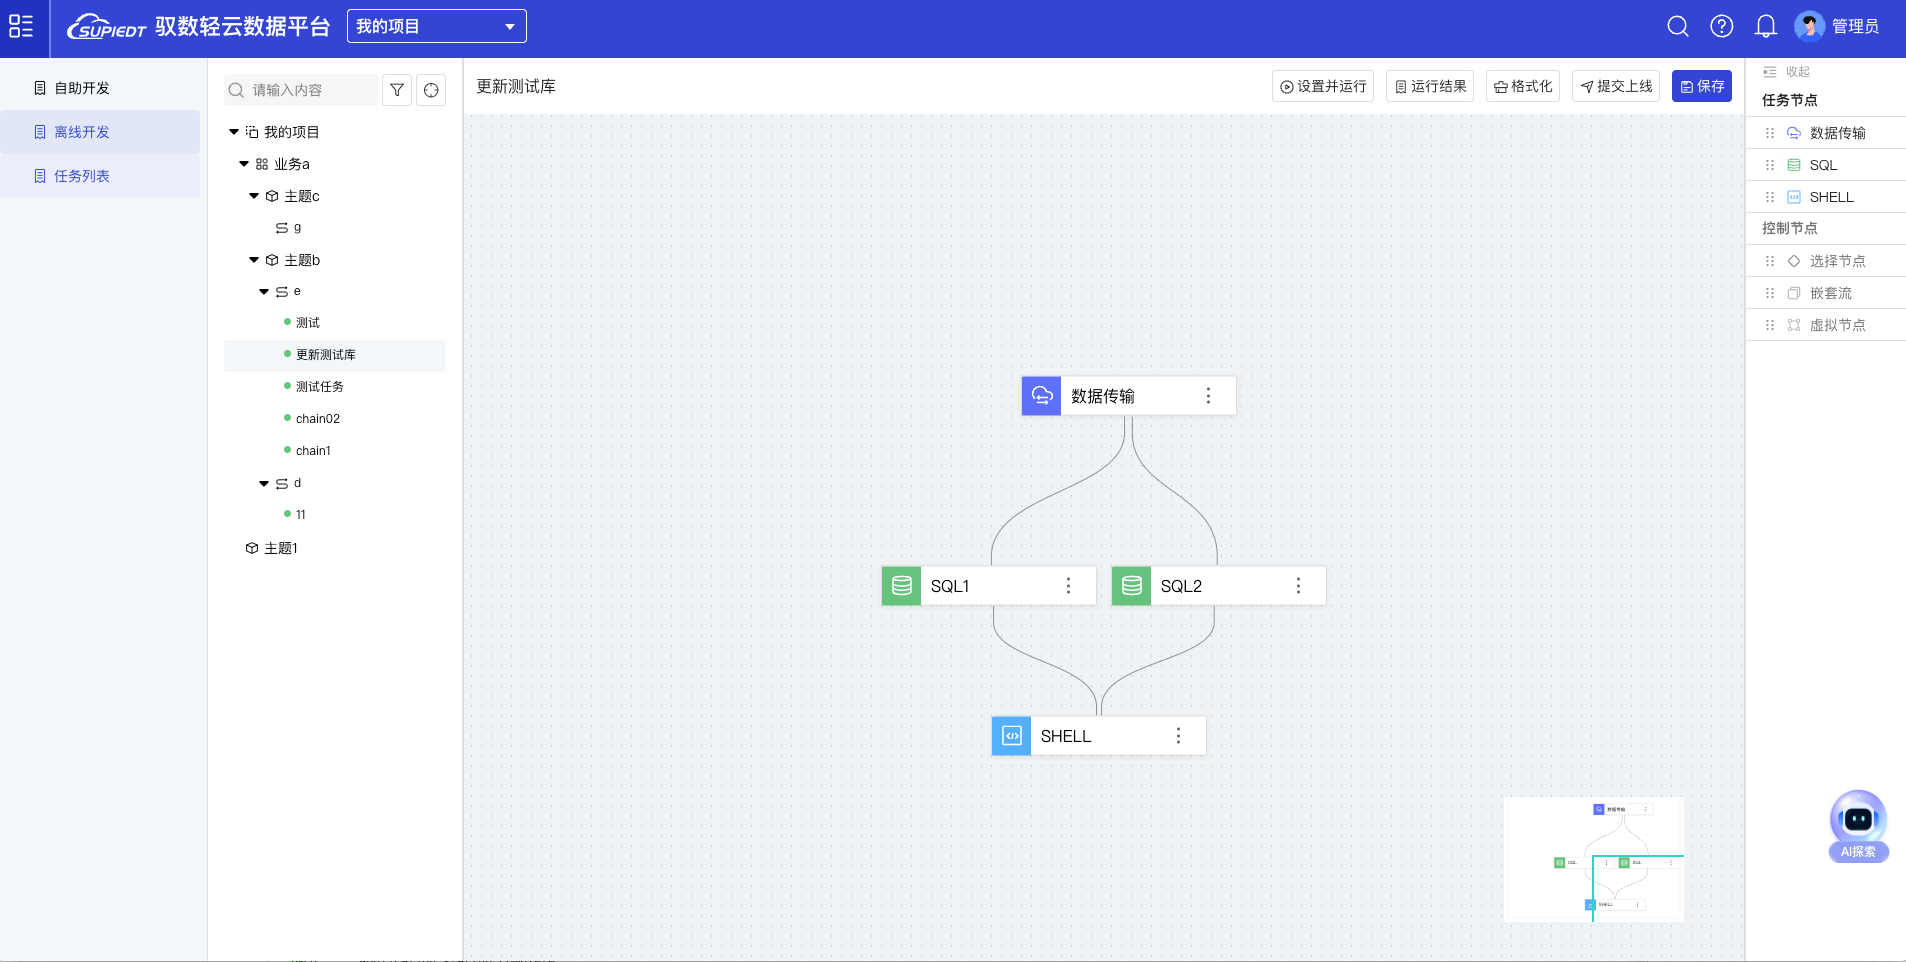Select the 更新测试库 task in tree
The height and width of the screenshot is (962, 1906).
(x=326, y=355)
